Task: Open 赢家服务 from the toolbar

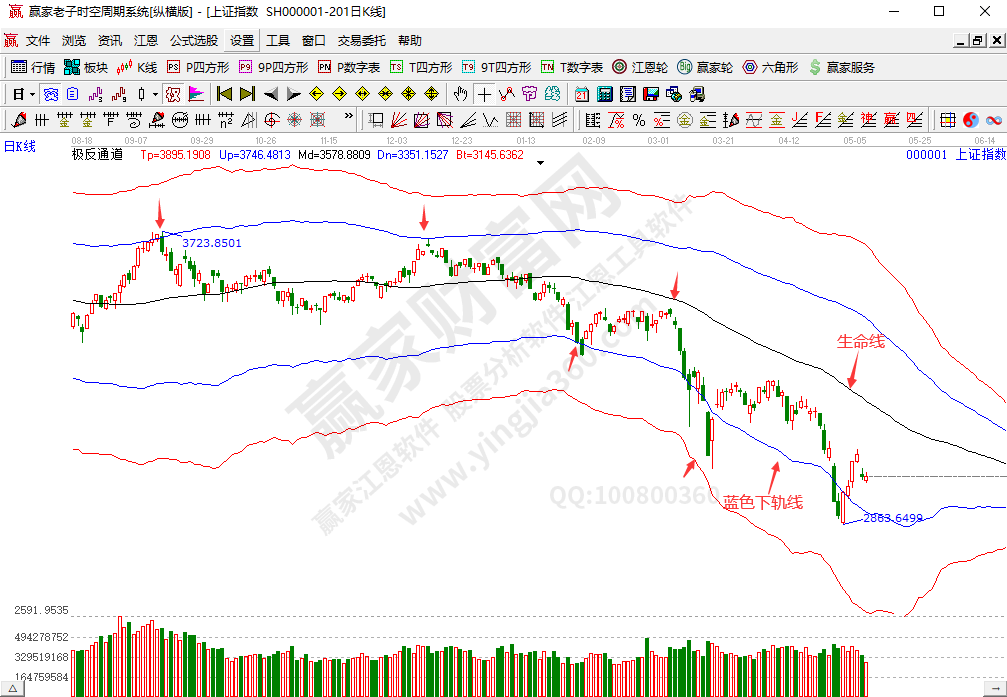Action: [841, 67]
